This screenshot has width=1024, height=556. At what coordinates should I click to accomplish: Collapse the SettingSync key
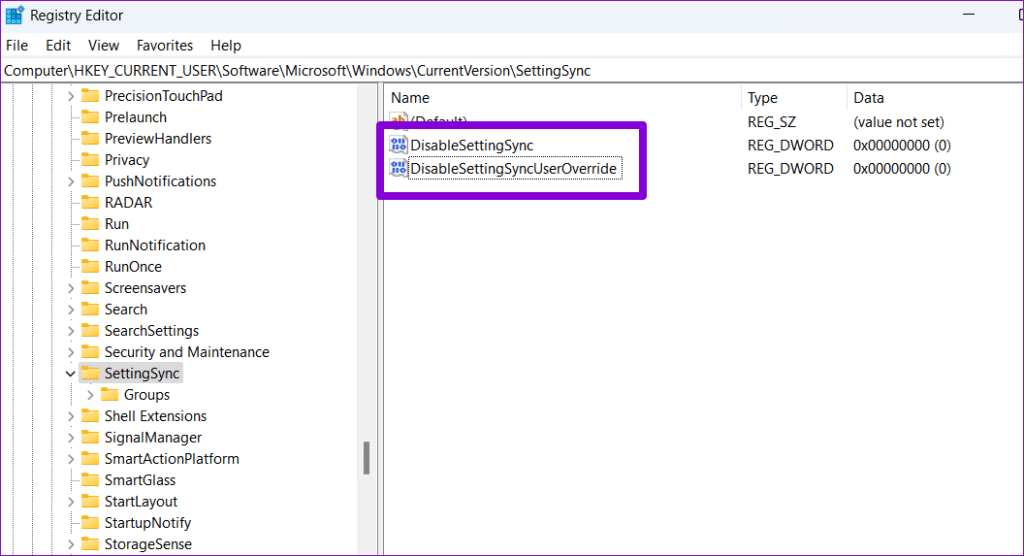click(71, 374)
